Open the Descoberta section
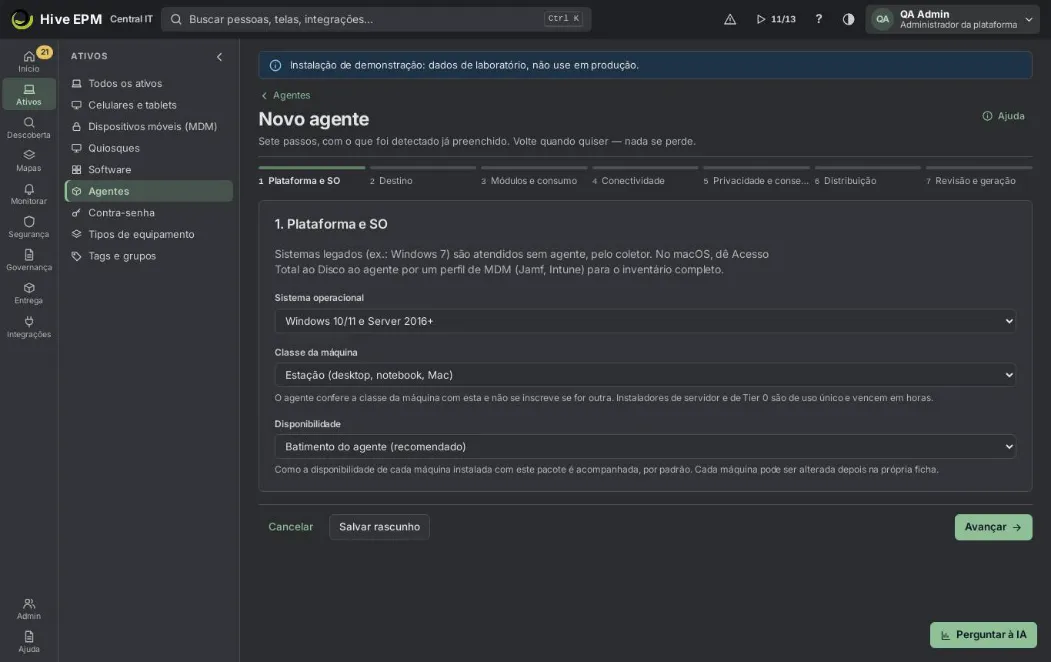1051x662 pixels. point(29,127)
